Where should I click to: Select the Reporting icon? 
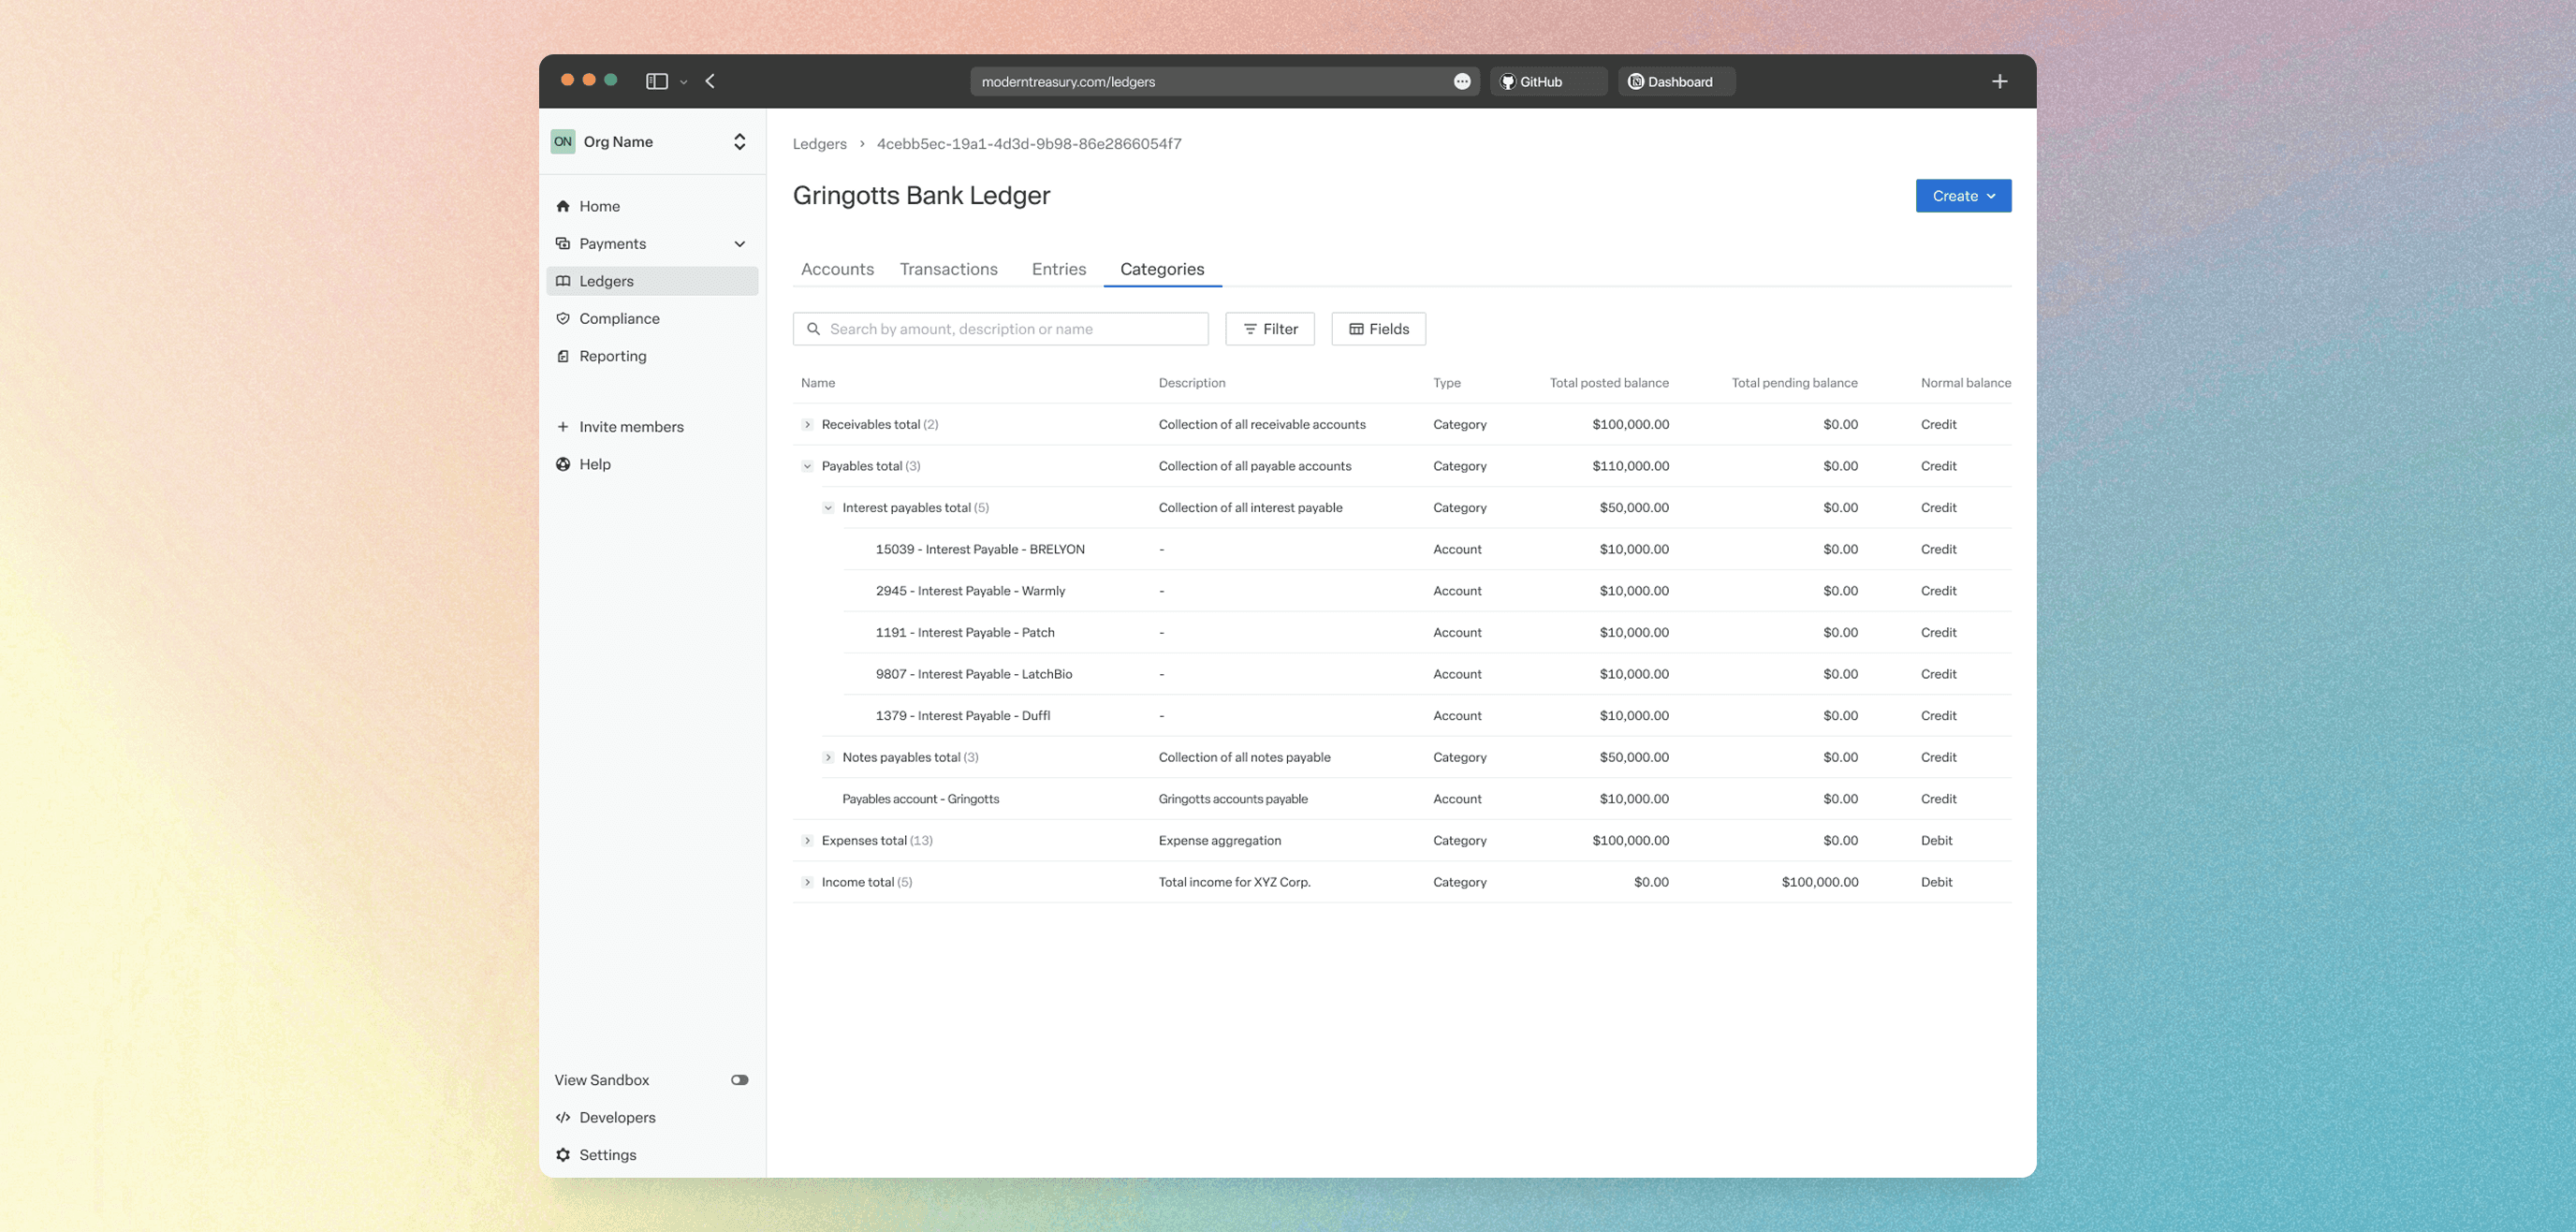click(x=563, y=356)
